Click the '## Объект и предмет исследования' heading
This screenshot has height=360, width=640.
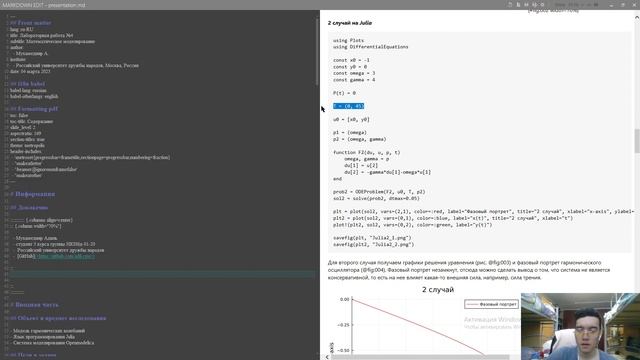click(58, 318)
